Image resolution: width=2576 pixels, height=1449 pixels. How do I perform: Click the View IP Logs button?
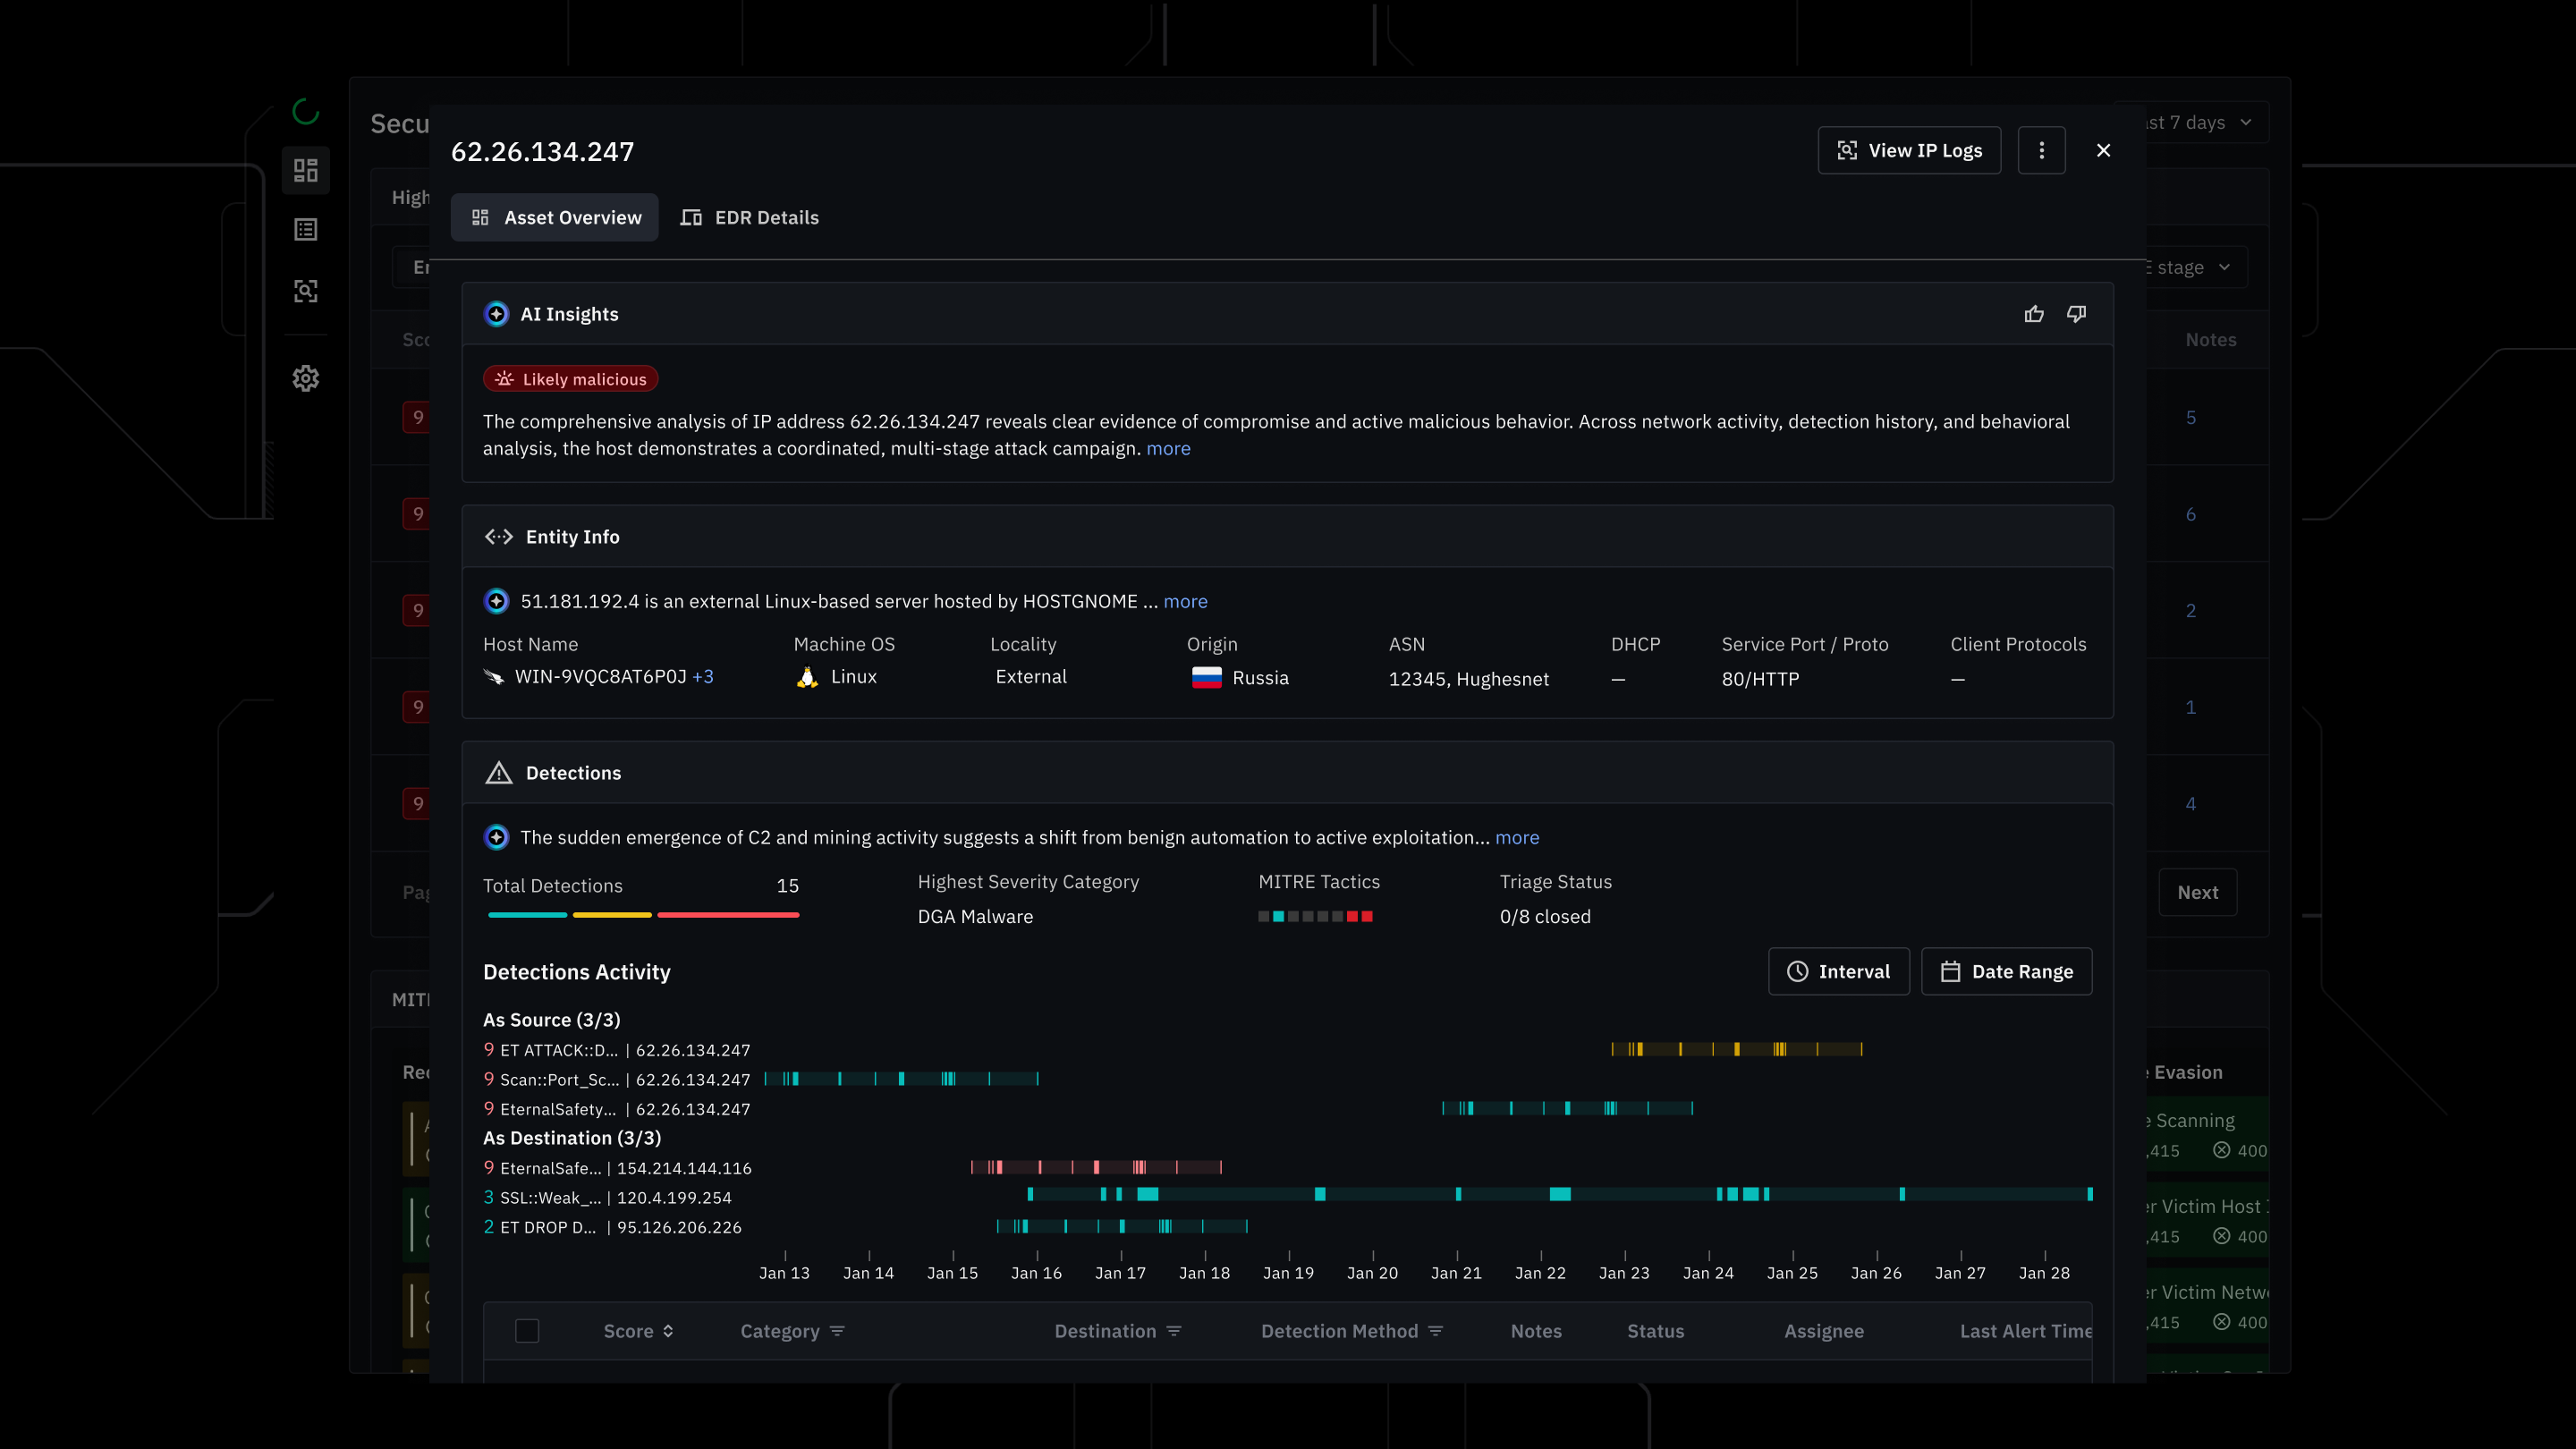coord(1909,150)
